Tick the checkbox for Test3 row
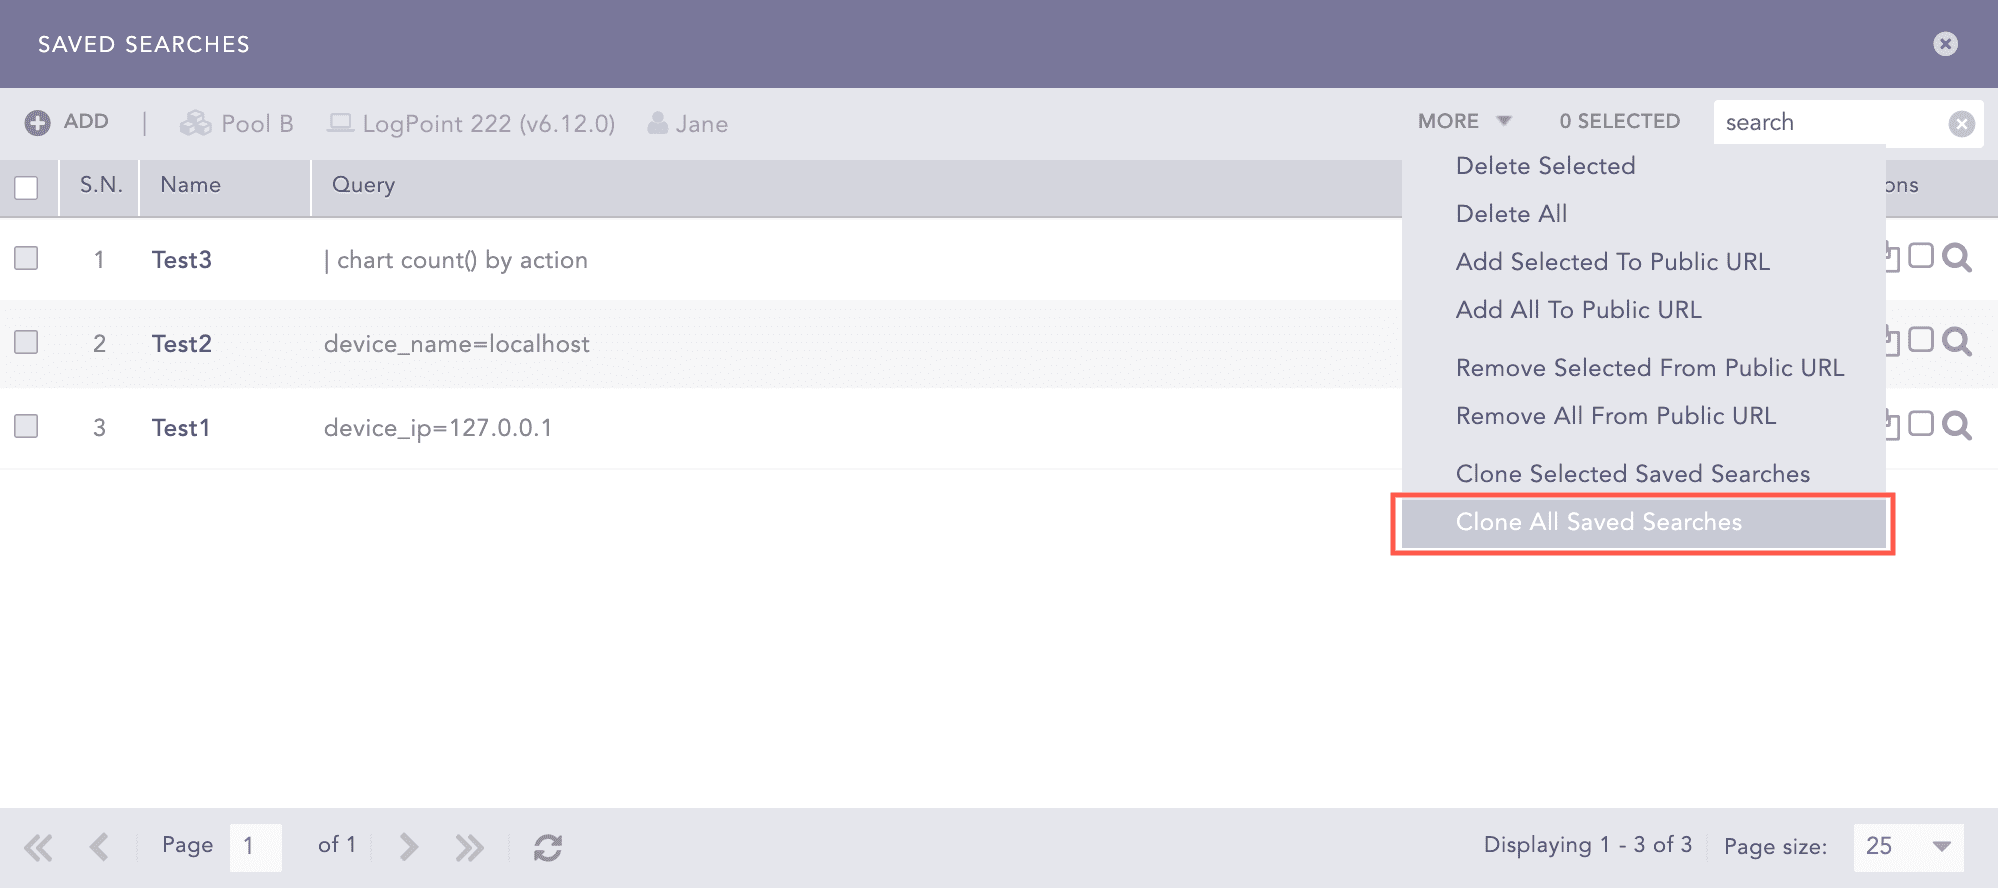 [26, 258]
